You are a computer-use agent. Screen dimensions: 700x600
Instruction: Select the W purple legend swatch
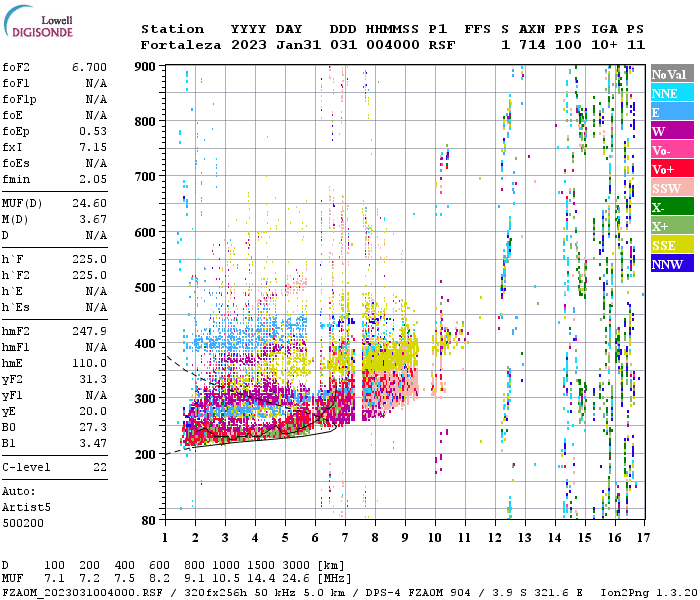(x=672, y=131)
